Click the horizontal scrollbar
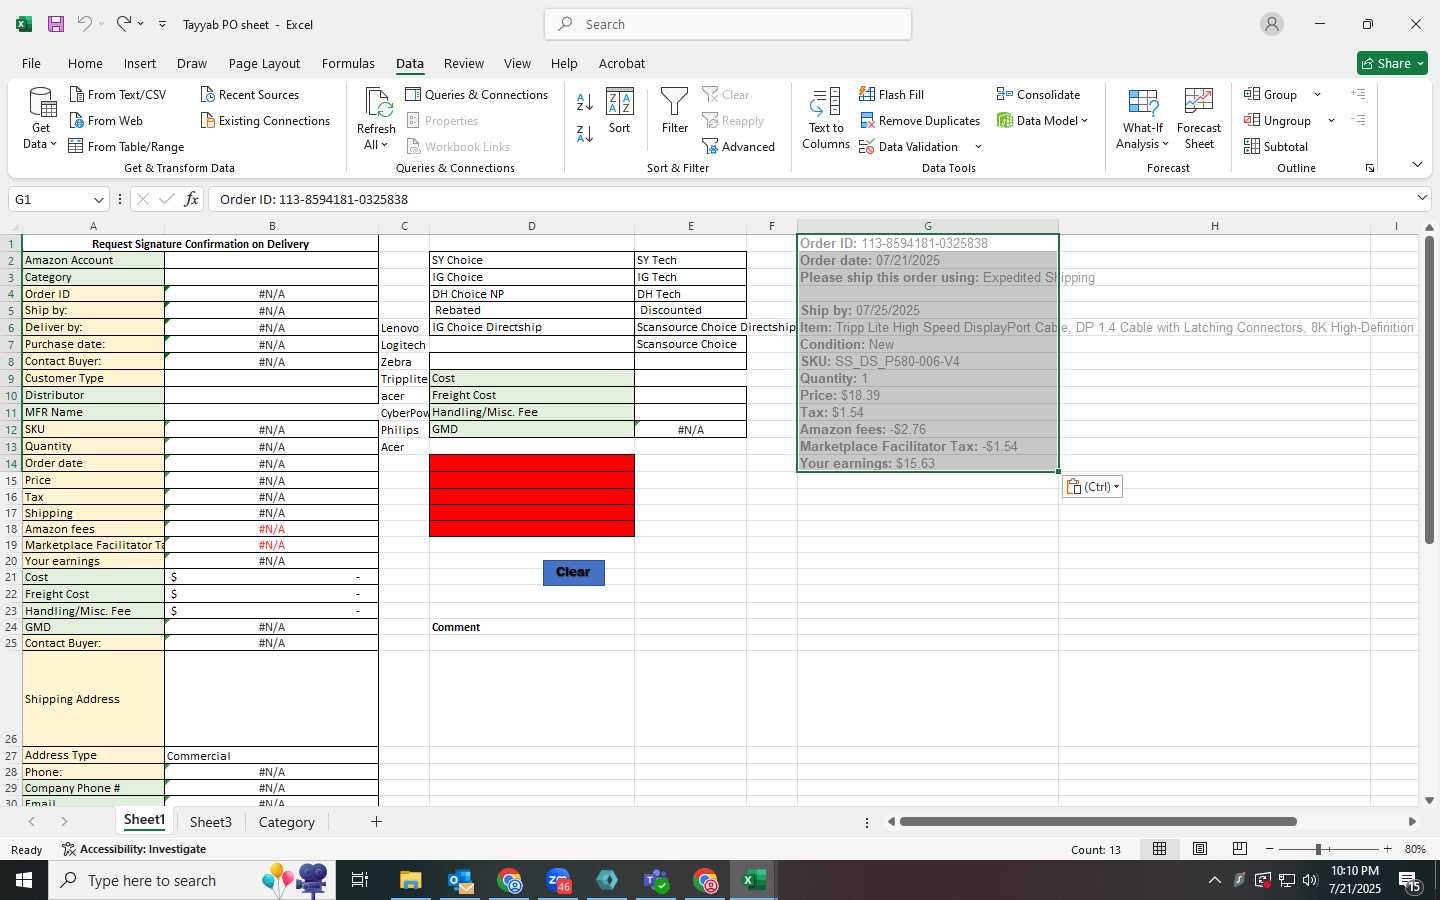1440x900 pixels. point(1098,822)
